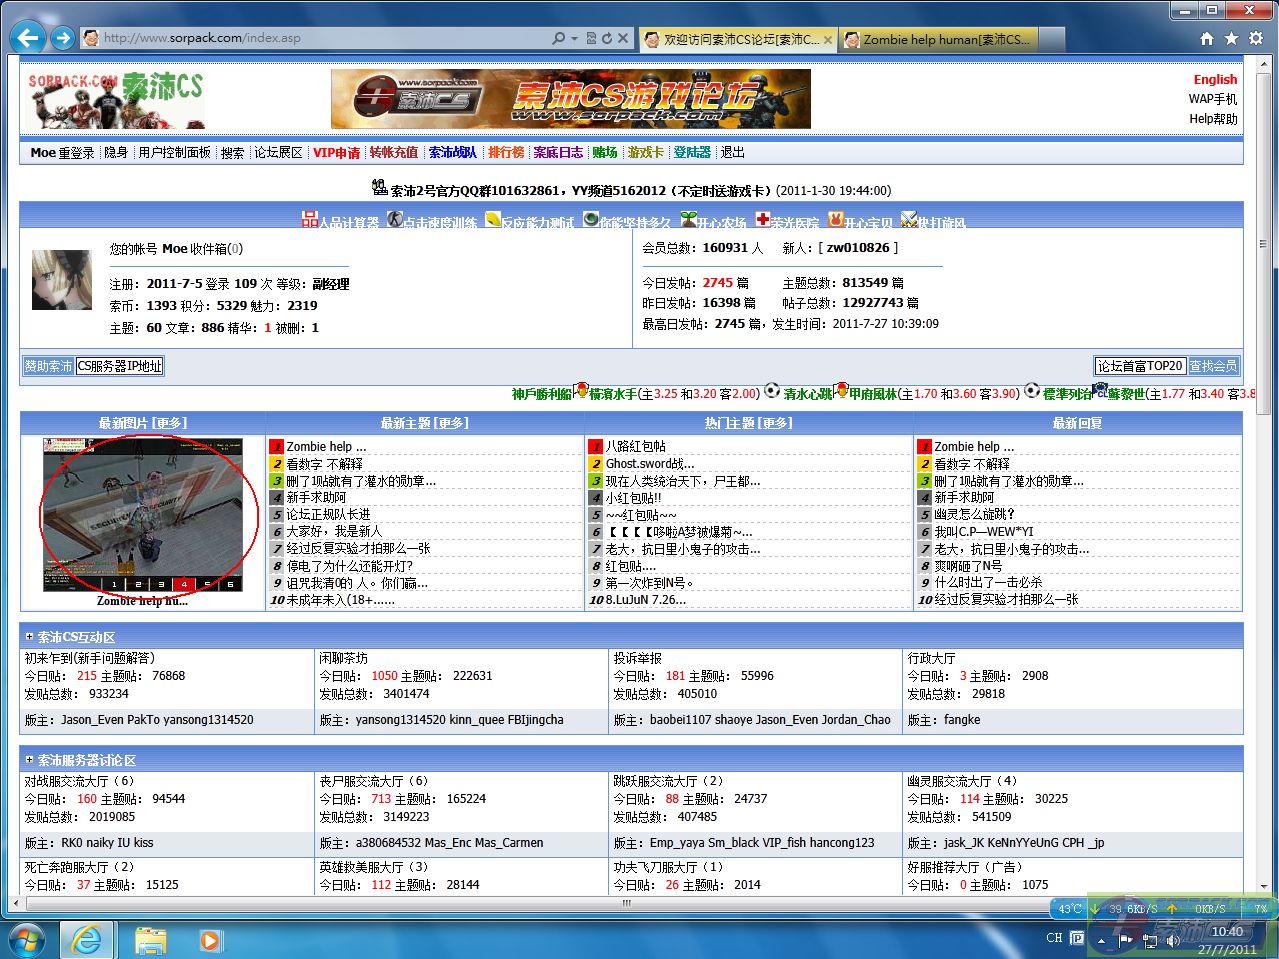The height and width of the screenshot is (959, 1279).
Task: Open the IE Home icon
Action: click(x=1206, y=38)
